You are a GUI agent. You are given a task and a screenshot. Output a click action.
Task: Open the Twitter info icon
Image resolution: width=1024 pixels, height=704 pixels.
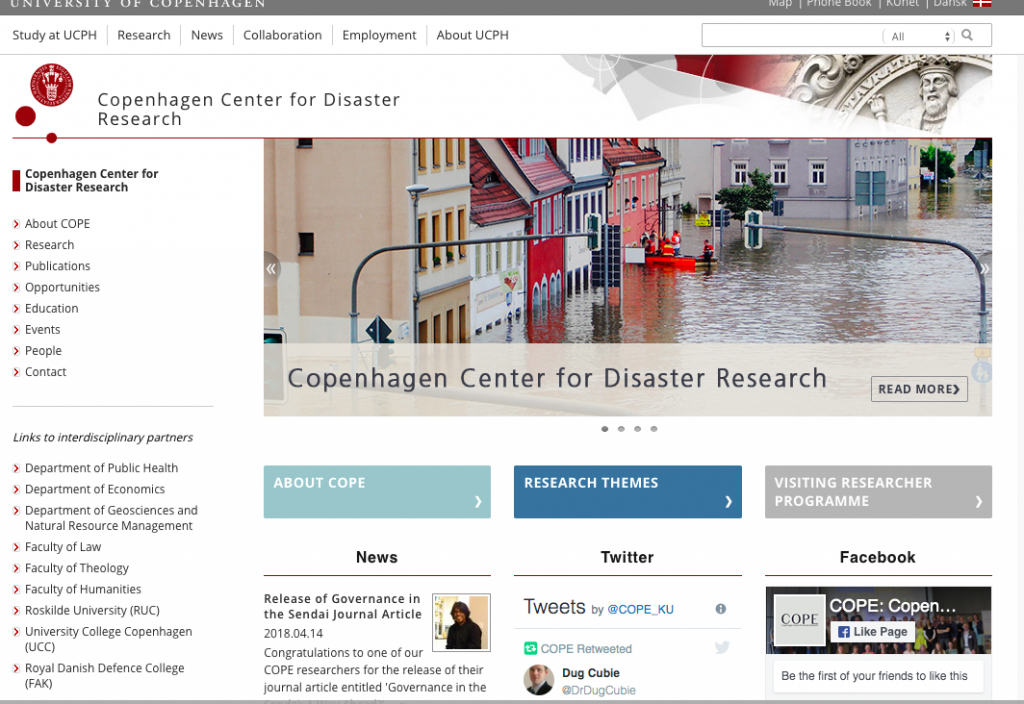click(x=720, y=609)
